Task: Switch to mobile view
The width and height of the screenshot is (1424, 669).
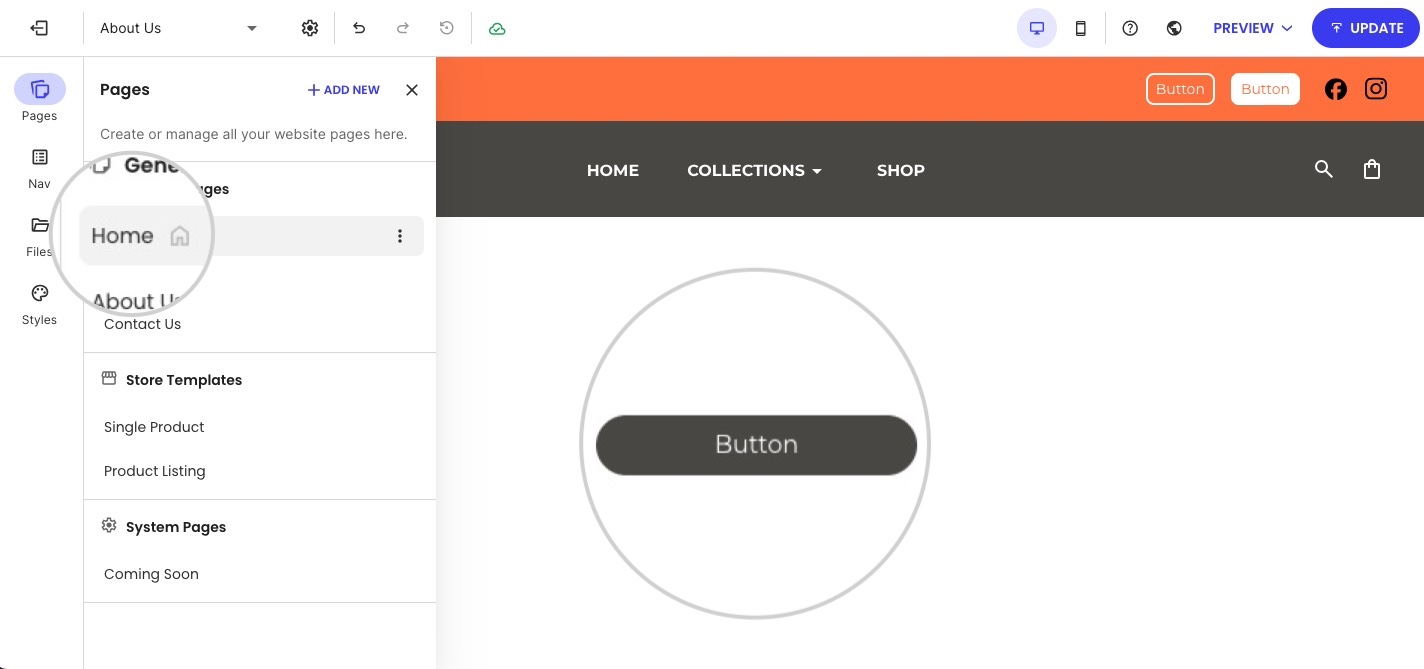Action: pos(1081,28)
